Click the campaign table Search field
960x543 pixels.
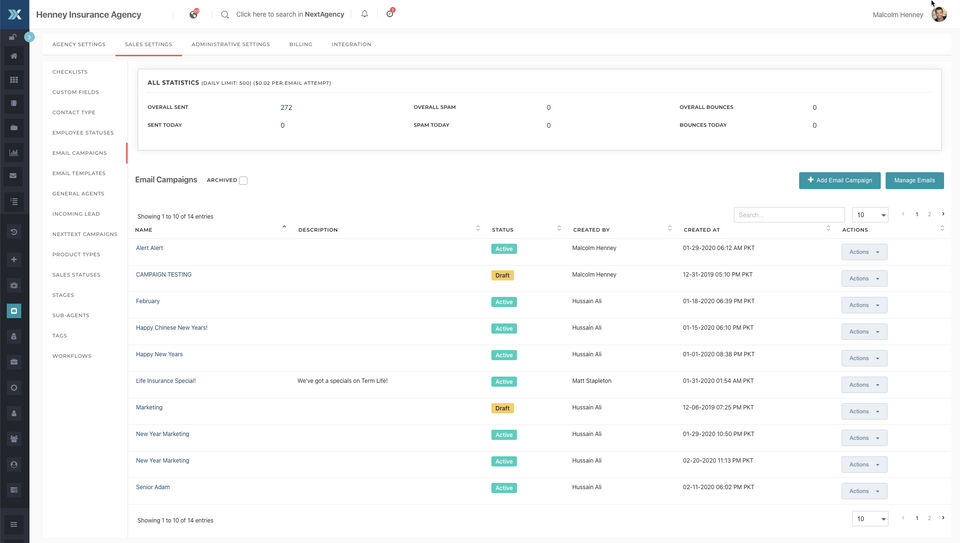788,215
